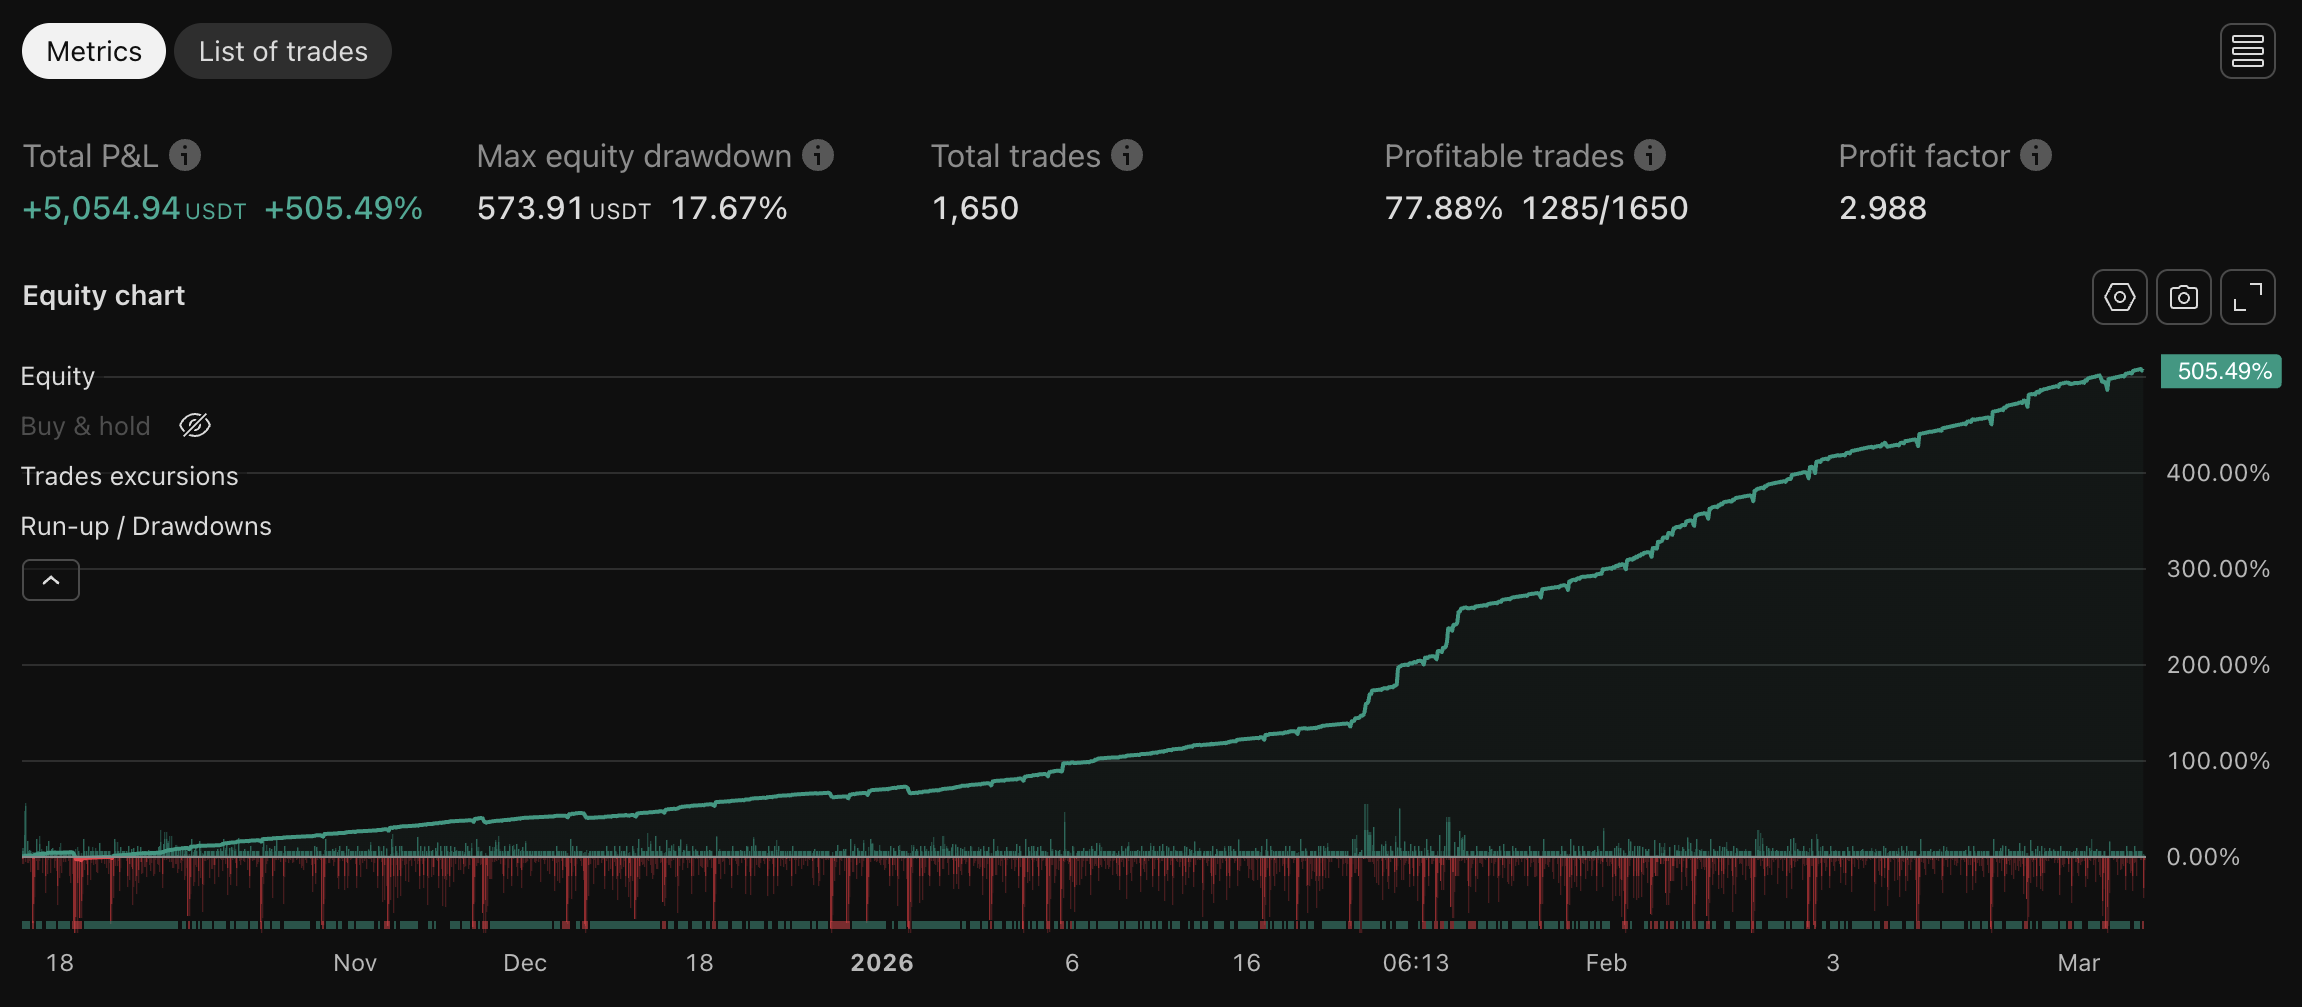This screenshot has height=1007, width=2302.
Task: Show info for Total trades
Action: [1127, 155]
